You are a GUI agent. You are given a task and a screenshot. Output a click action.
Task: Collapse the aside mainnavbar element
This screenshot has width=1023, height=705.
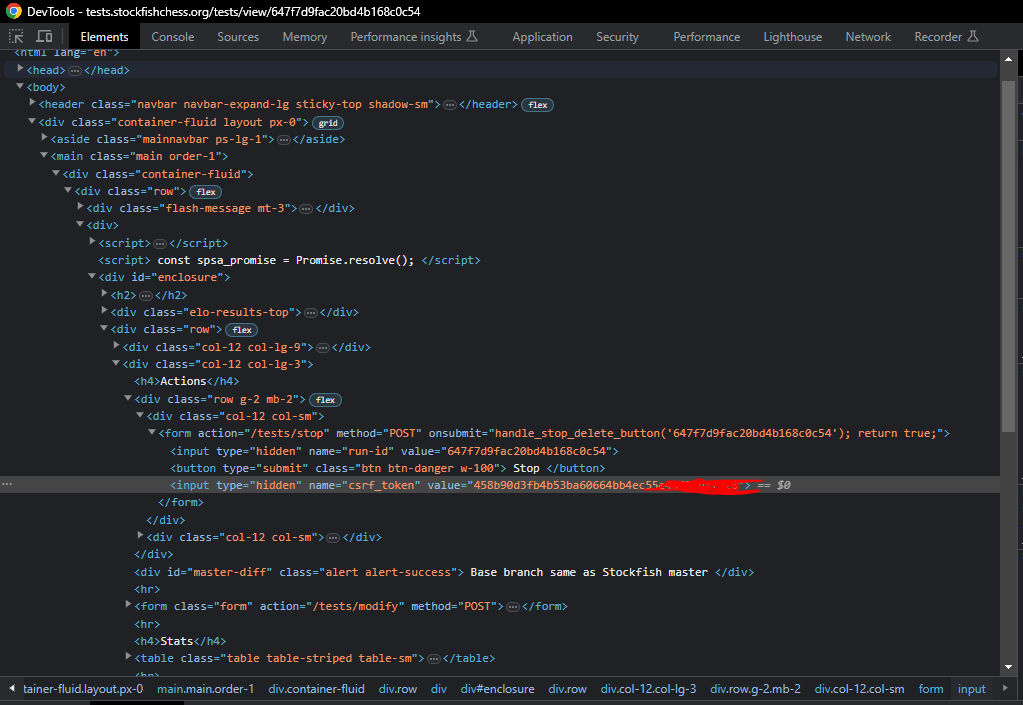pyautogui.click(x=44, y=138)
